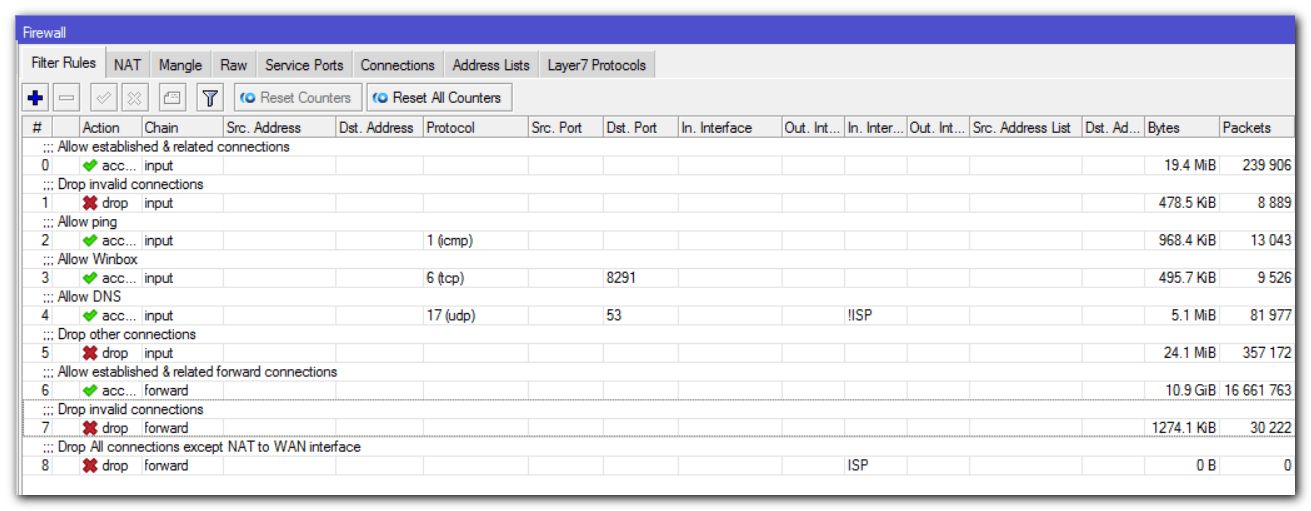Click the Protocol column header

coord(475,127)
